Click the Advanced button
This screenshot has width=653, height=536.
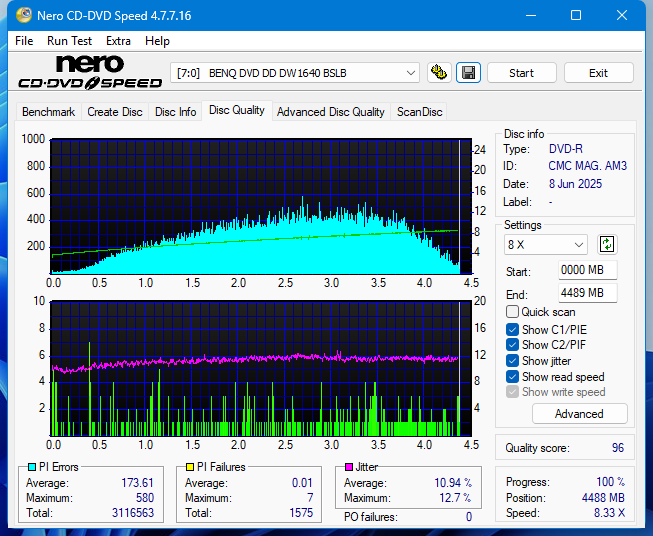click(x=579, y=414)
